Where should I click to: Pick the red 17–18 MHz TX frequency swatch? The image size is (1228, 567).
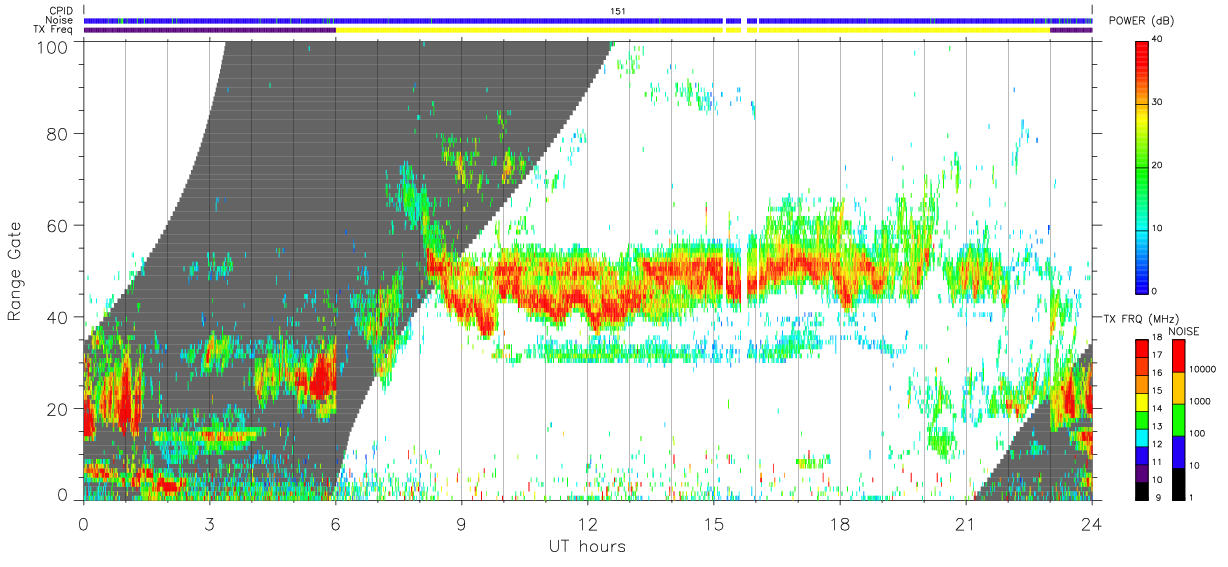click(1142, 347)
